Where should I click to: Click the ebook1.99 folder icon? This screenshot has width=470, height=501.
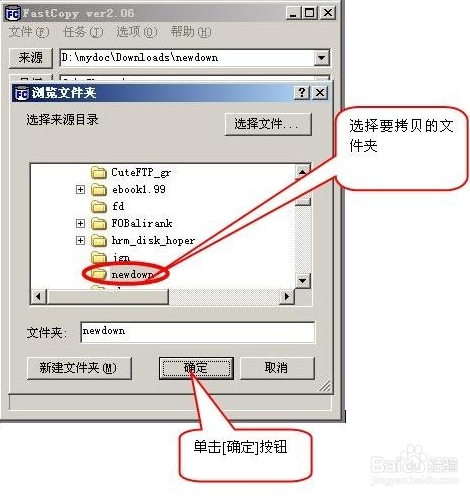point(99,190)
